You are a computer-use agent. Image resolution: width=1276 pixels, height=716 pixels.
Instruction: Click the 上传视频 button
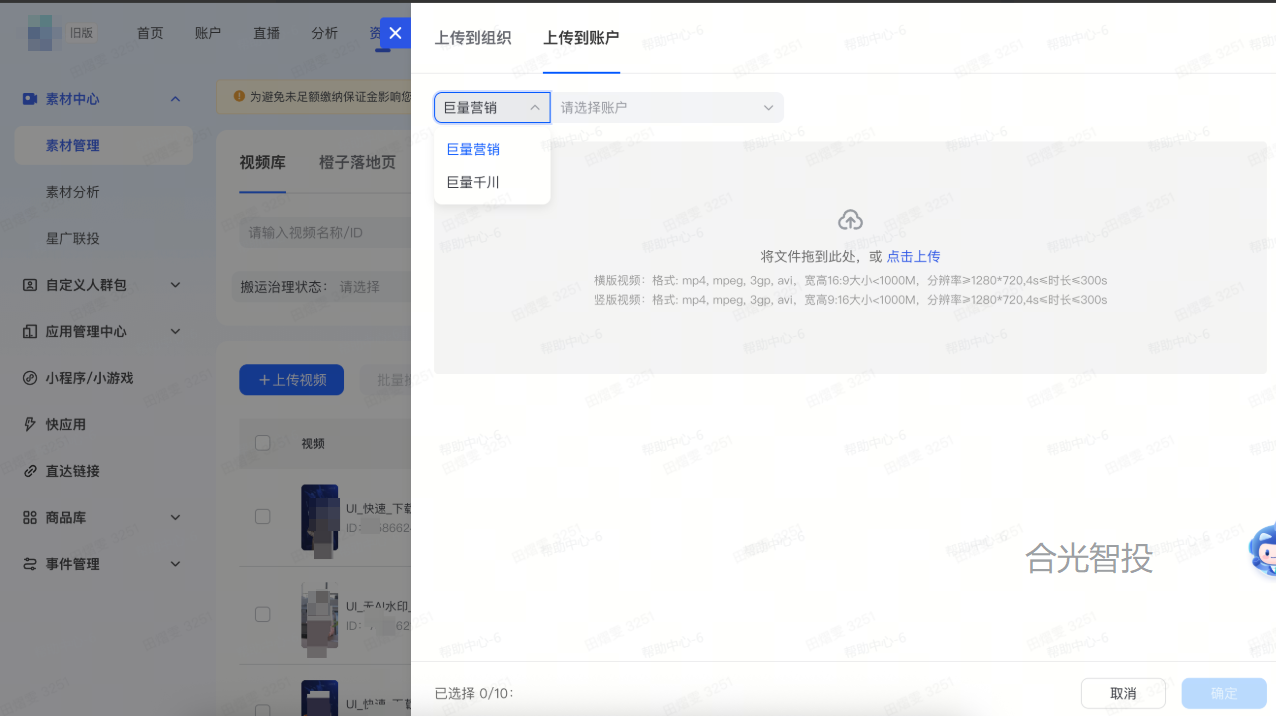(291, 380)
